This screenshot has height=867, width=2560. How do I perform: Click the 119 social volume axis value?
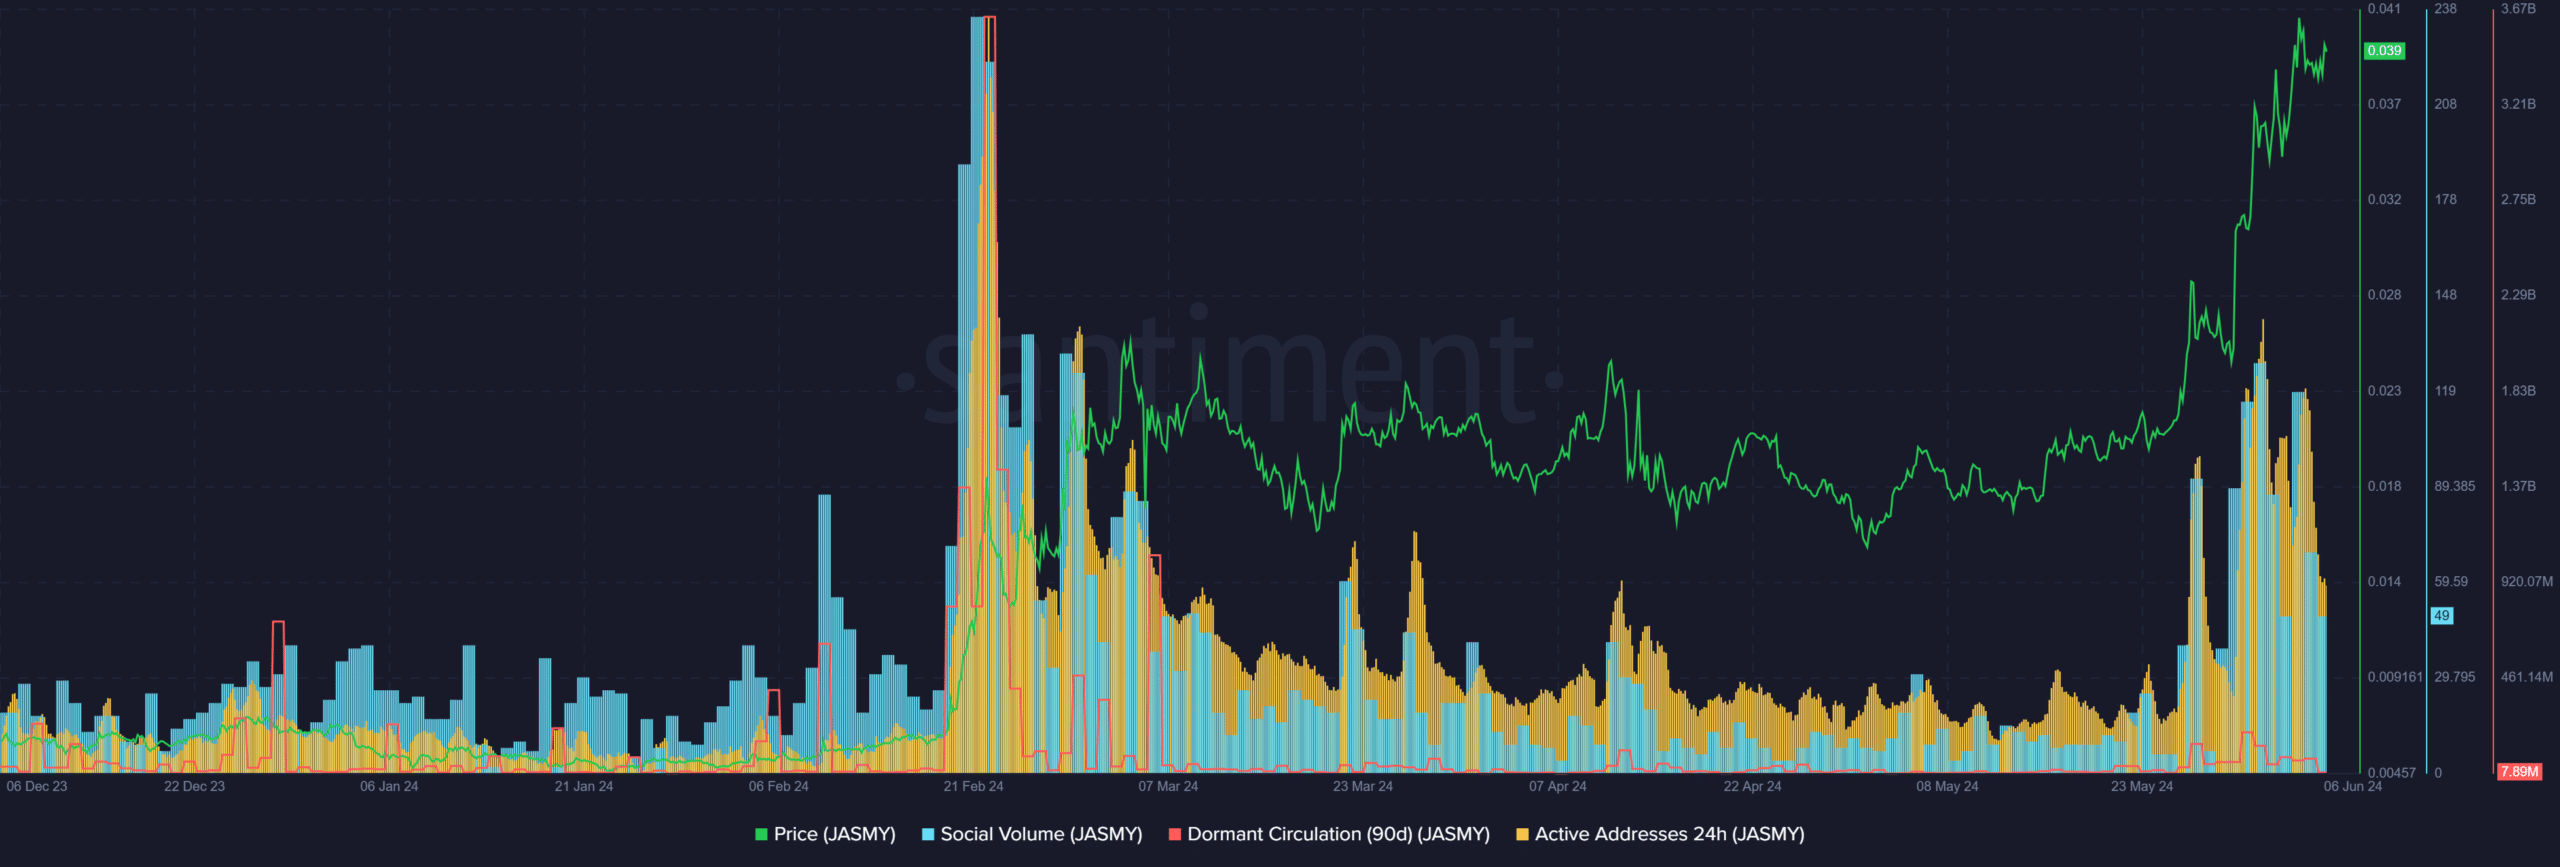[2446, 391]
